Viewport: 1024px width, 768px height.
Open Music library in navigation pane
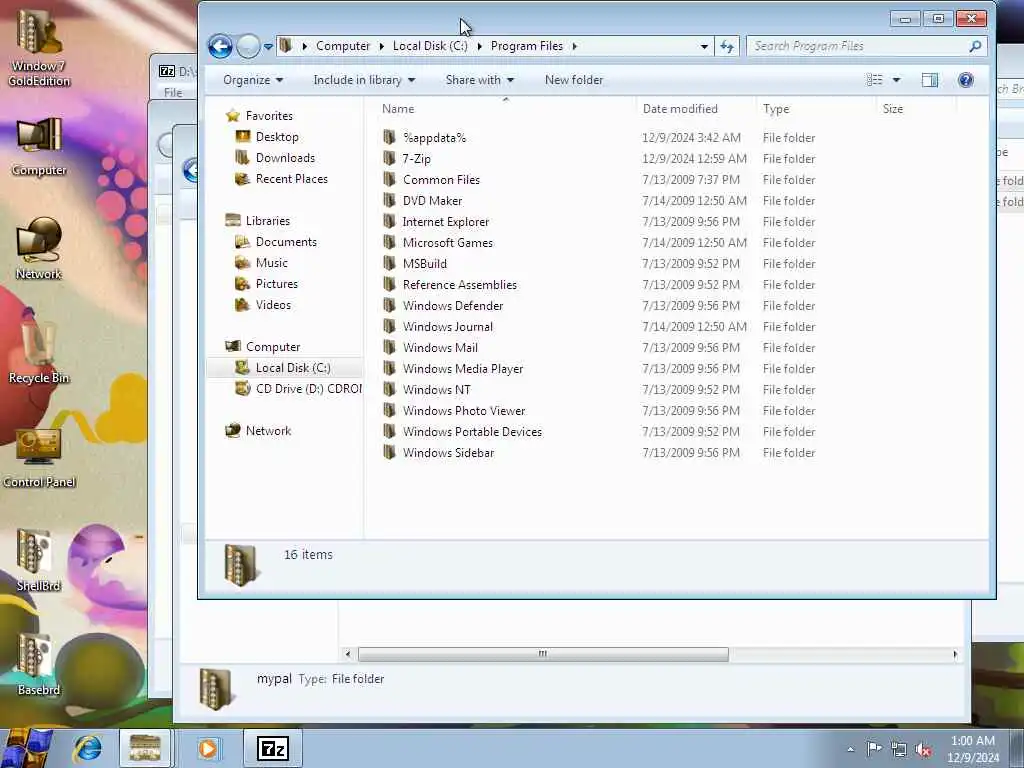tap(272, 263)
